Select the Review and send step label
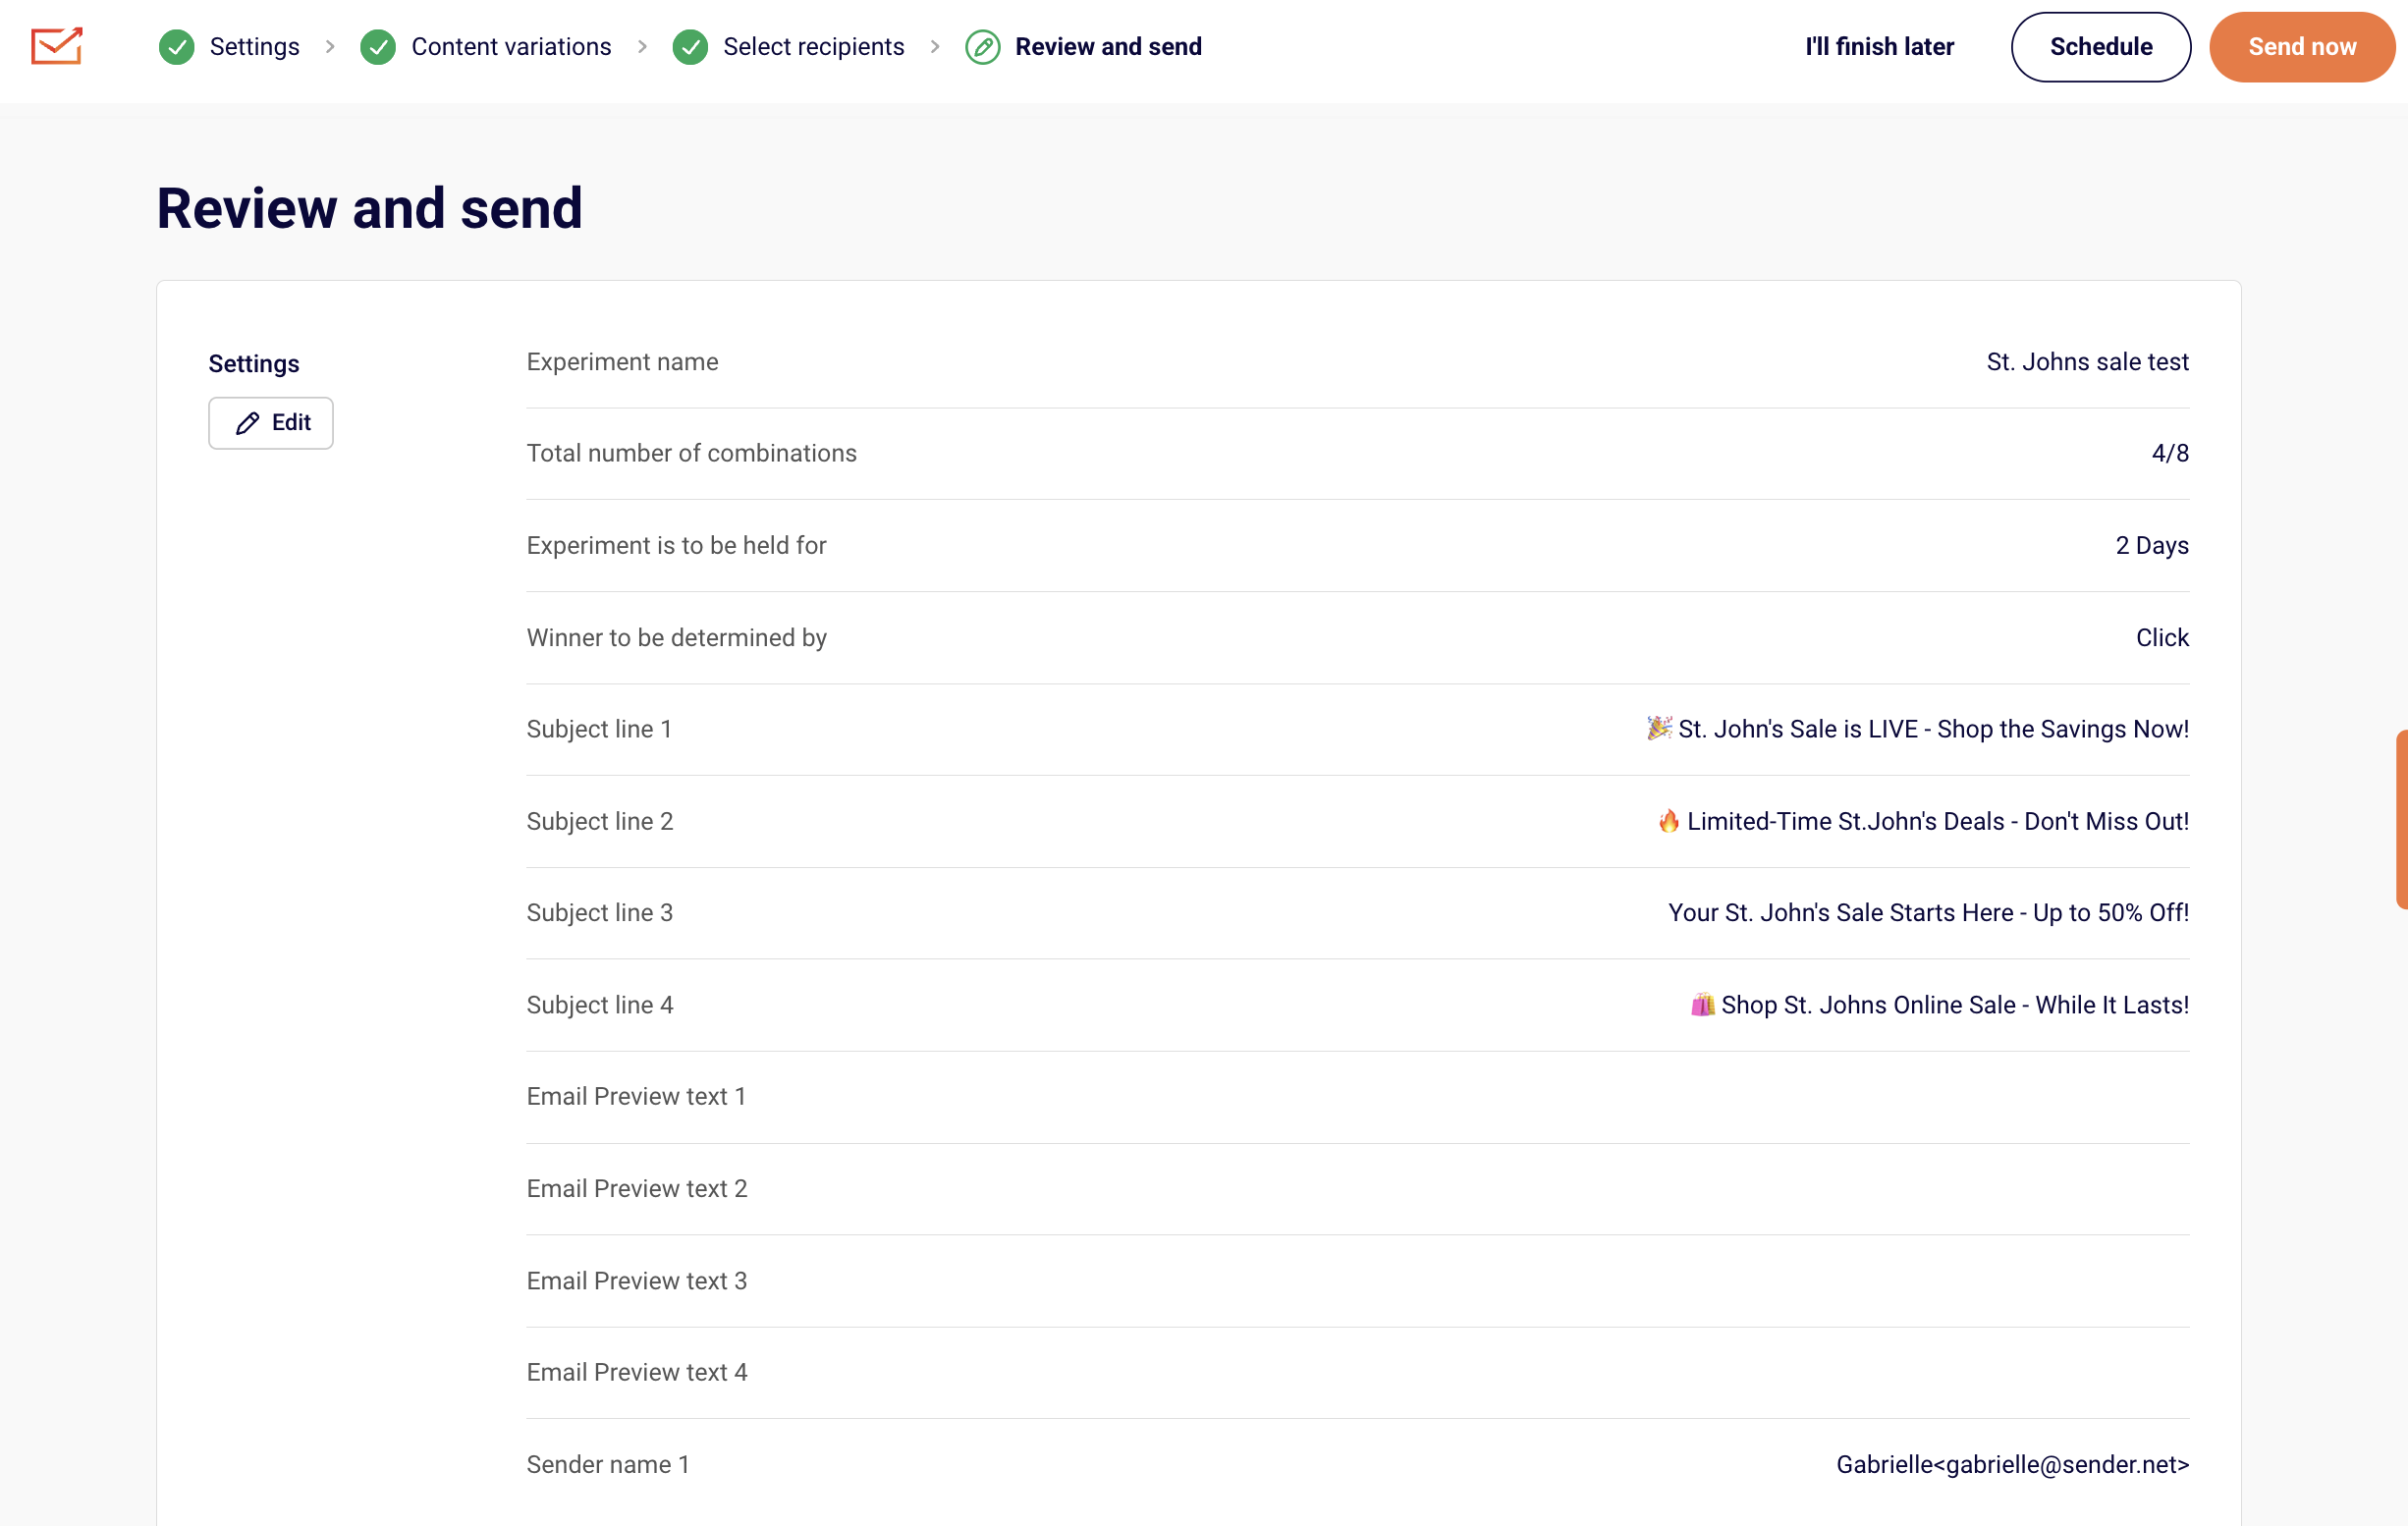 click(1108, 47)
